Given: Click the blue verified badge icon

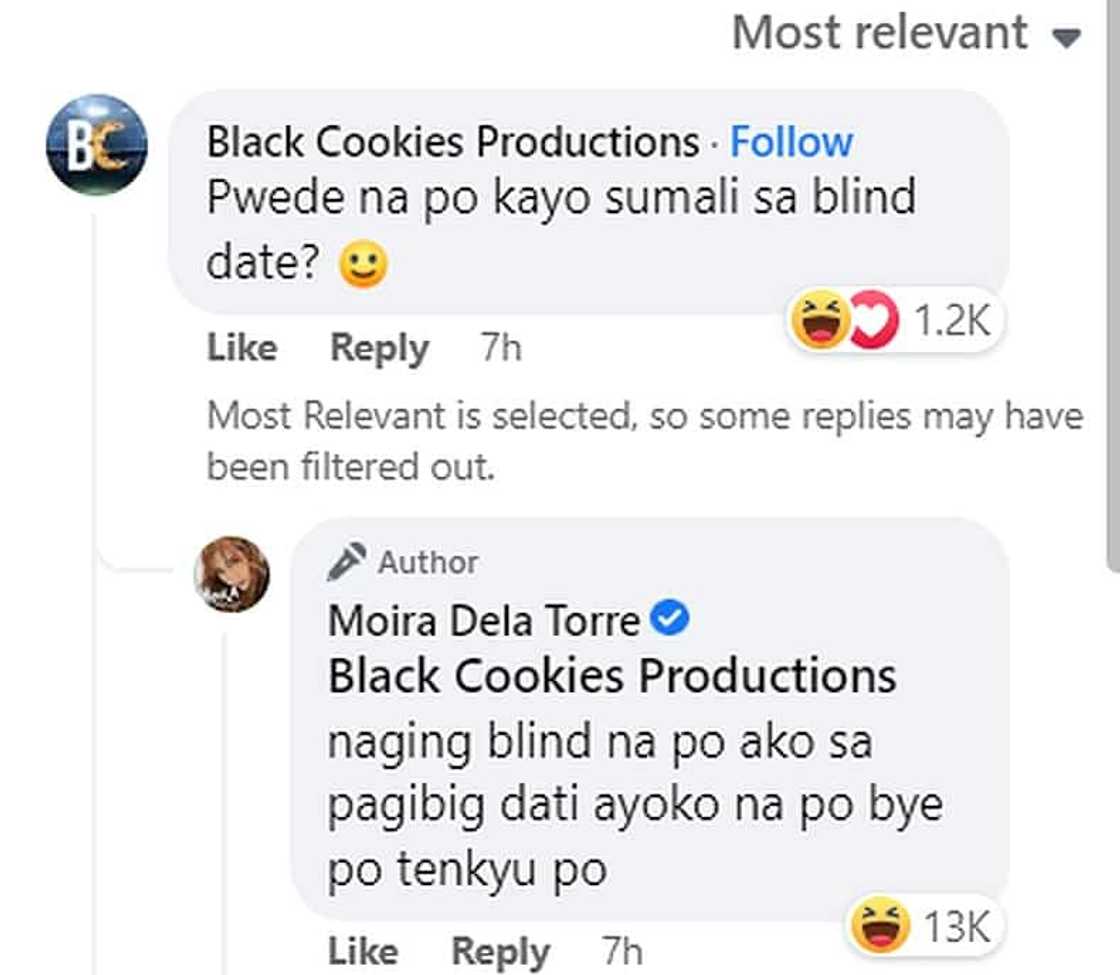Looking at the screenshot, I should (670, 621).
